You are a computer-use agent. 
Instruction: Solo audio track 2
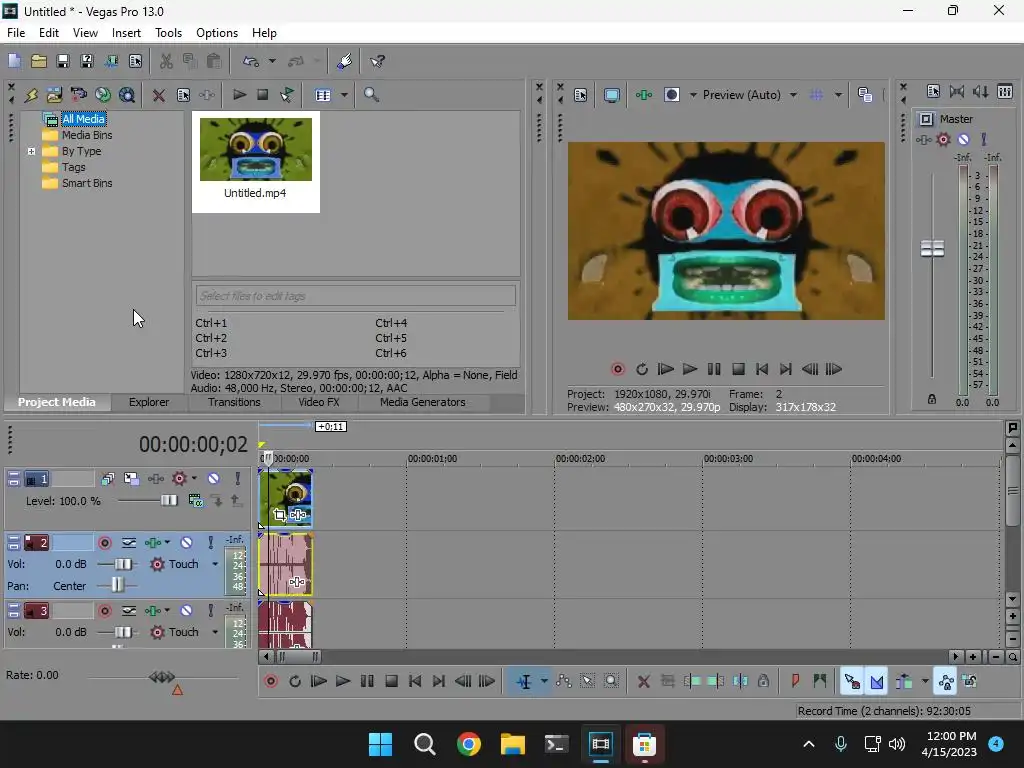pos(210,543)
